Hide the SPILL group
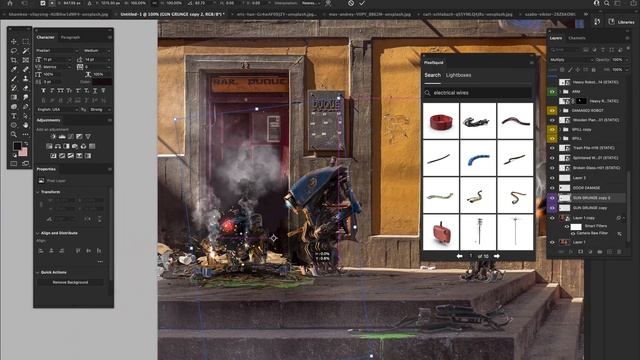This screenshot has width=640, height=360. point(552,139)
